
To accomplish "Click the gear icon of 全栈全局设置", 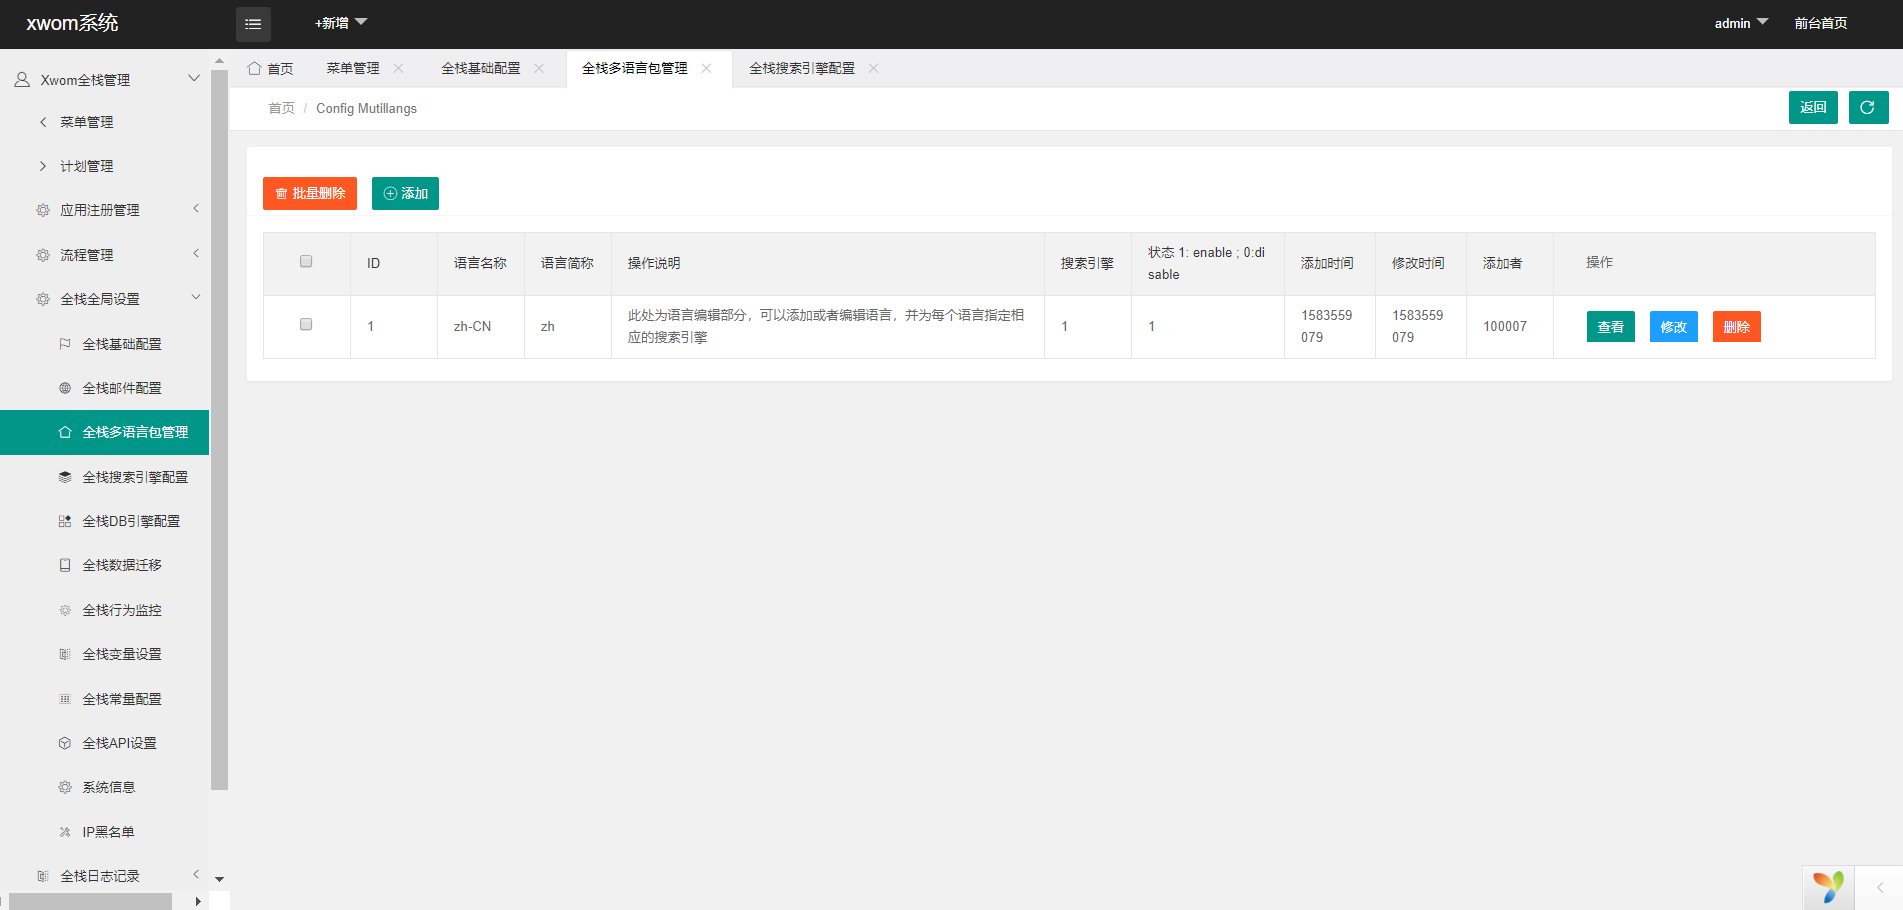I will click(x=43, y=299).
